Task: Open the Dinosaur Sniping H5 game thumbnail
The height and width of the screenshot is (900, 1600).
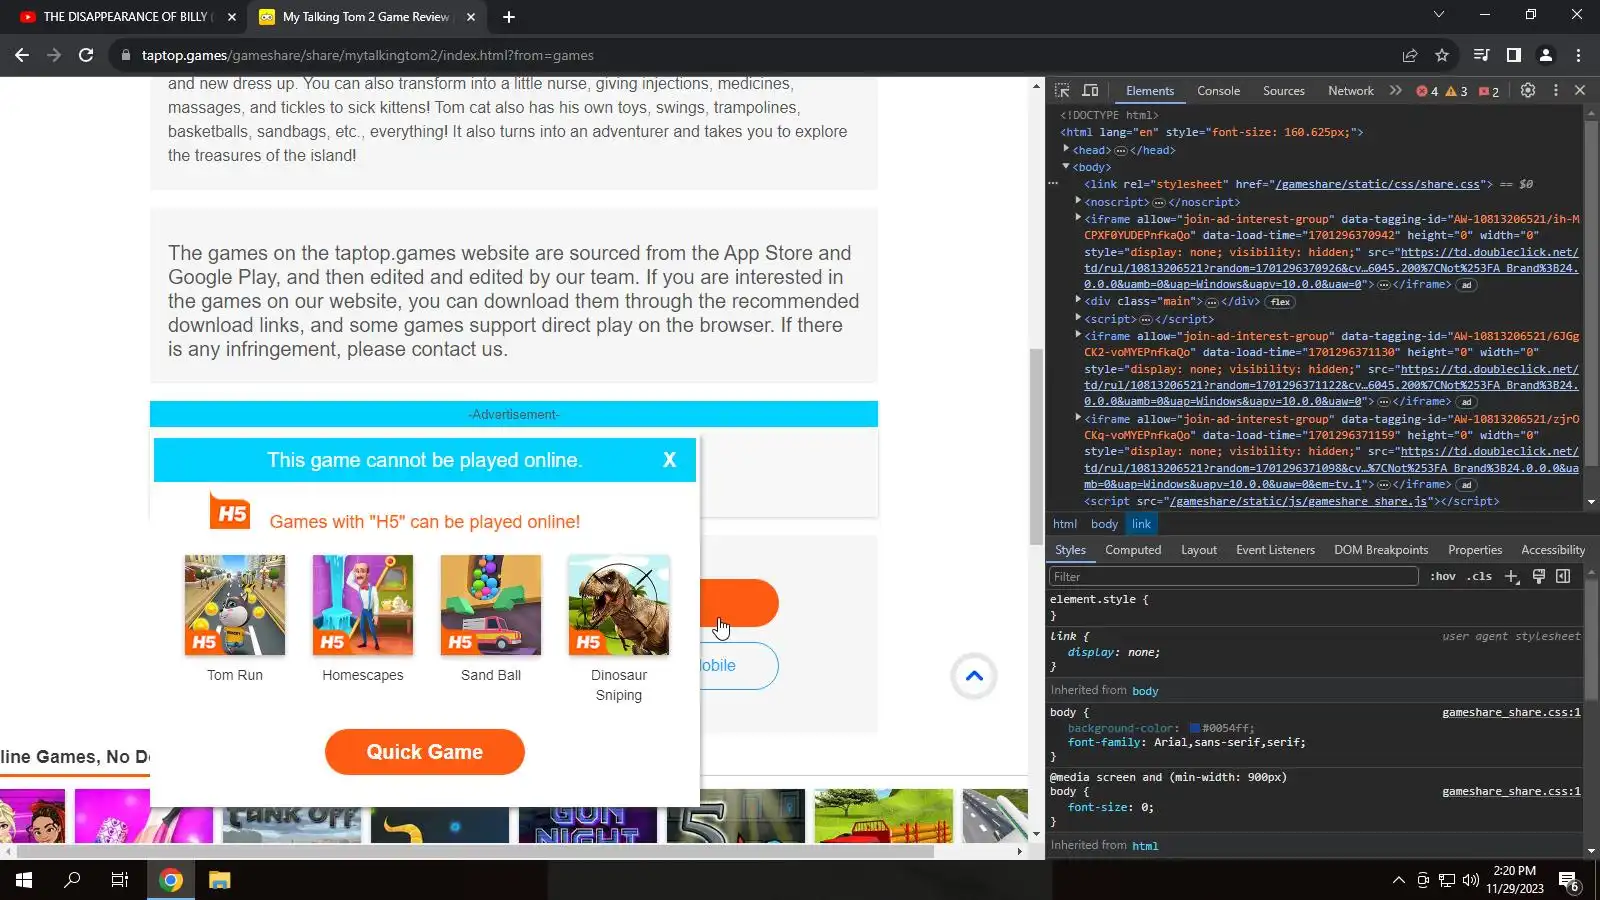Action: click(619, 606)
